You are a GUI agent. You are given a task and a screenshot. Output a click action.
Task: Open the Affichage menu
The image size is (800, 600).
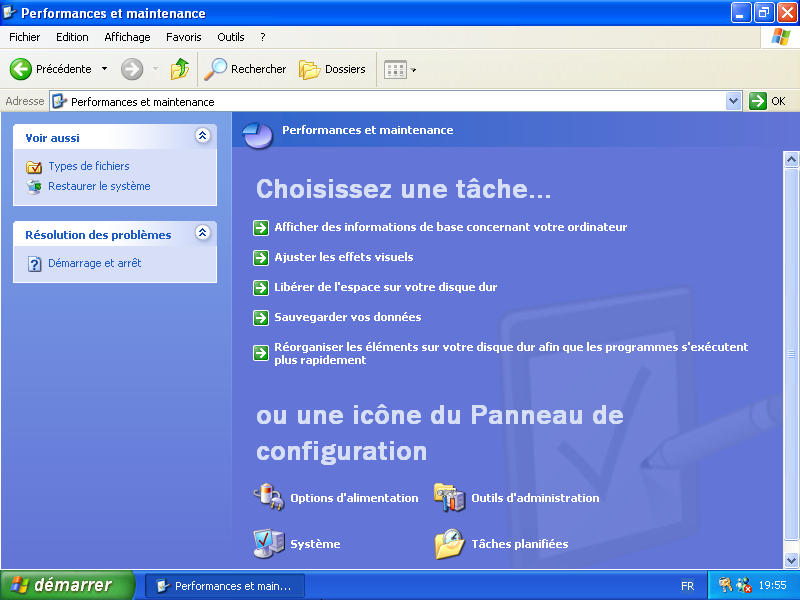coord(127,37)
